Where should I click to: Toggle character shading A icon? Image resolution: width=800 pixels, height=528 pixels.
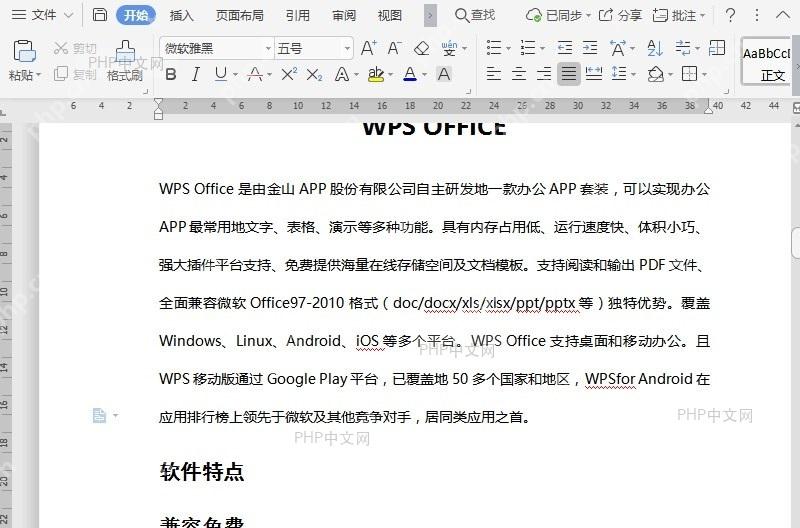444,74
